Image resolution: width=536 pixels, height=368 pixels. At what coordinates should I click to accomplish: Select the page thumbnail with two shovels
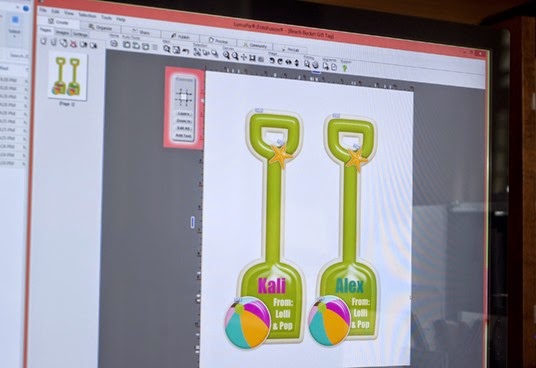(68, 76)
